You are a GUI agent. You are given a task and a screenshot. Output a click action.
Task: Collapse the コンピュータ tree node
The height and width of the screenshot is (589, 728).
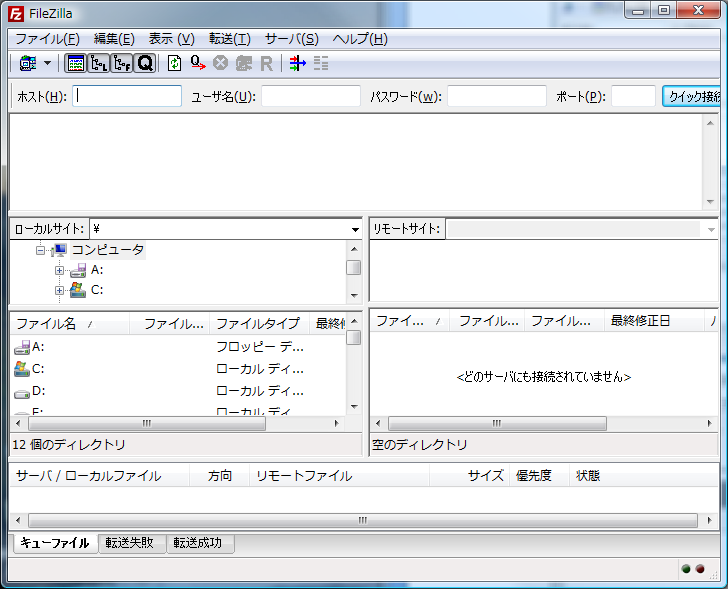click(x=40, y=251)
